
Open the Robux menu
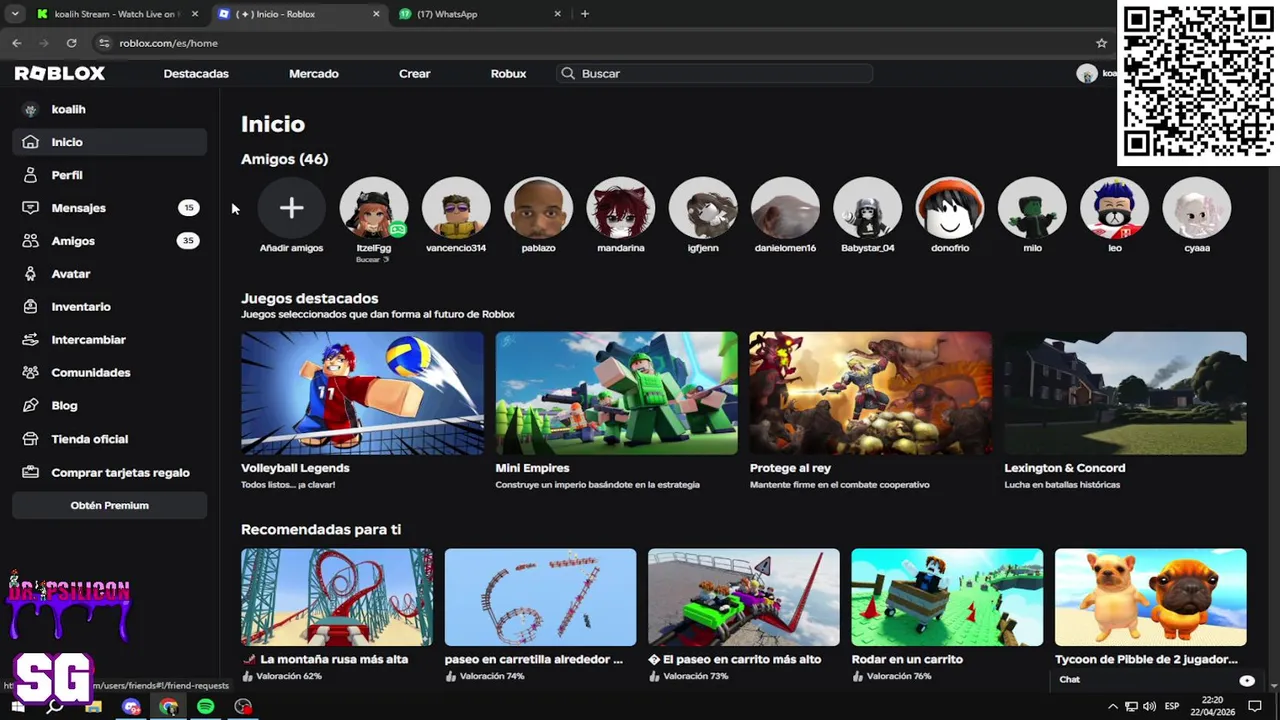click(508, 73)
